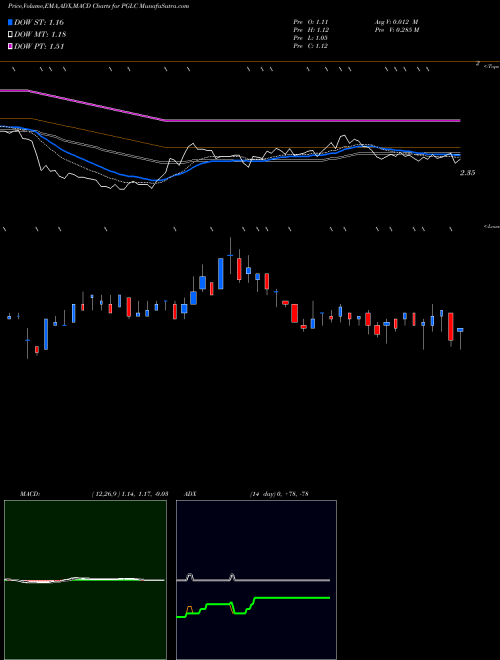
Task: Select the 'DOW PT: 1.51' legend text
Action: [39, 47]
